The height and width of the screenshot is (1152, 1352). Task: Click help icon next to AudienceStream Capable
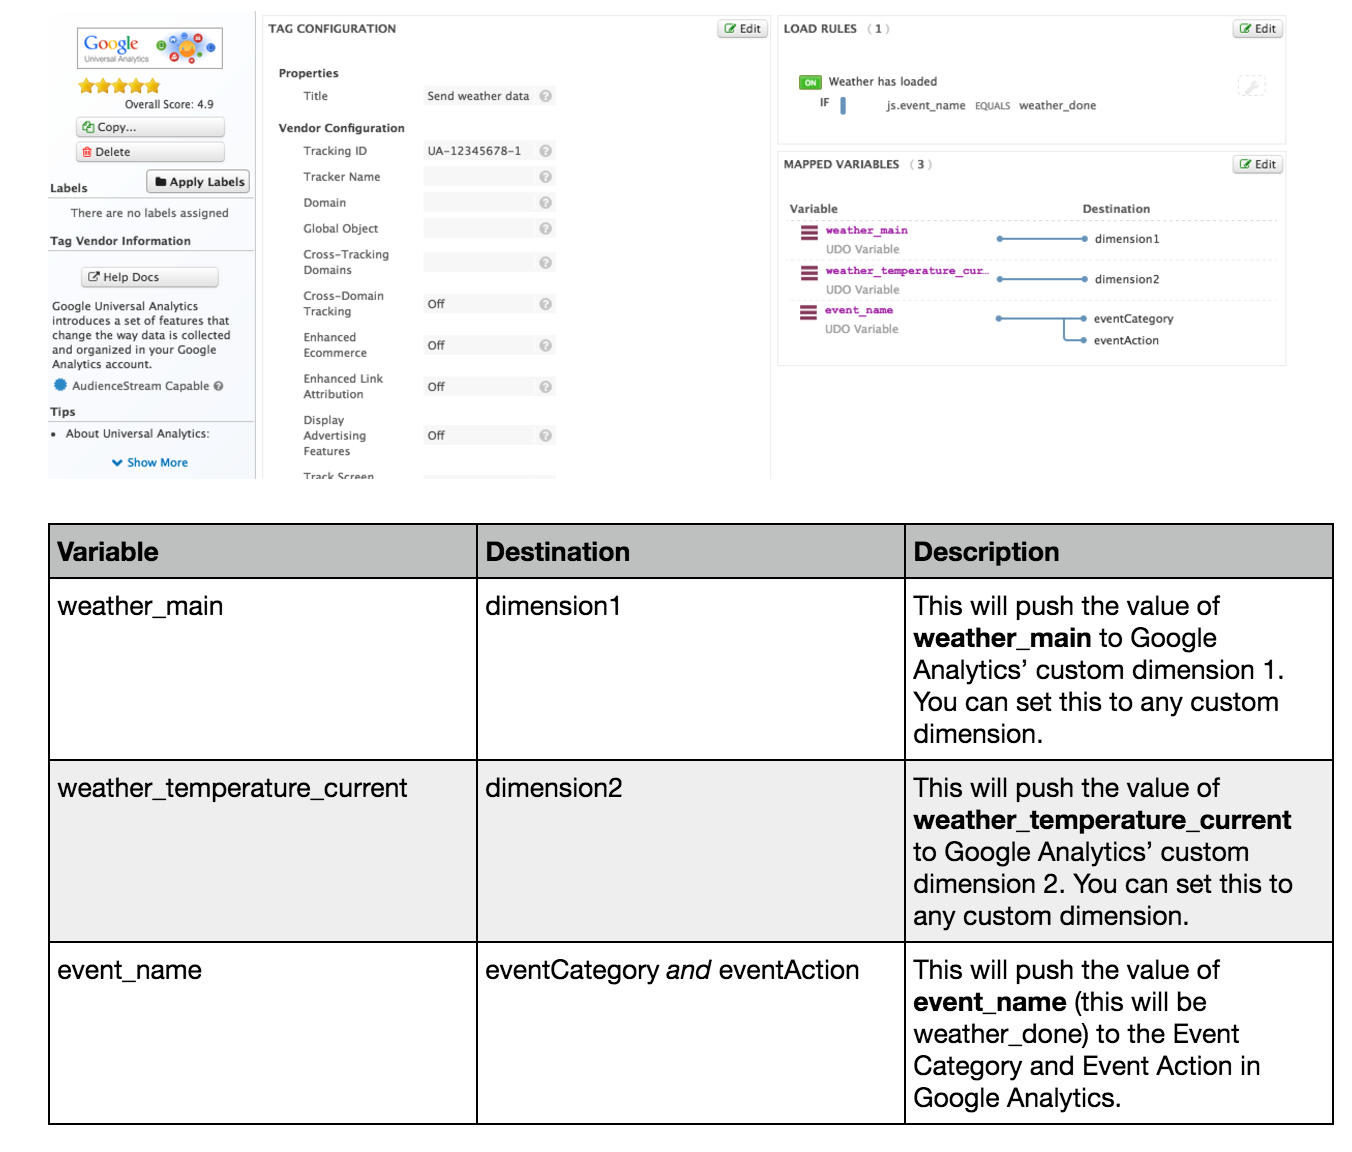(x=218, y=386)
